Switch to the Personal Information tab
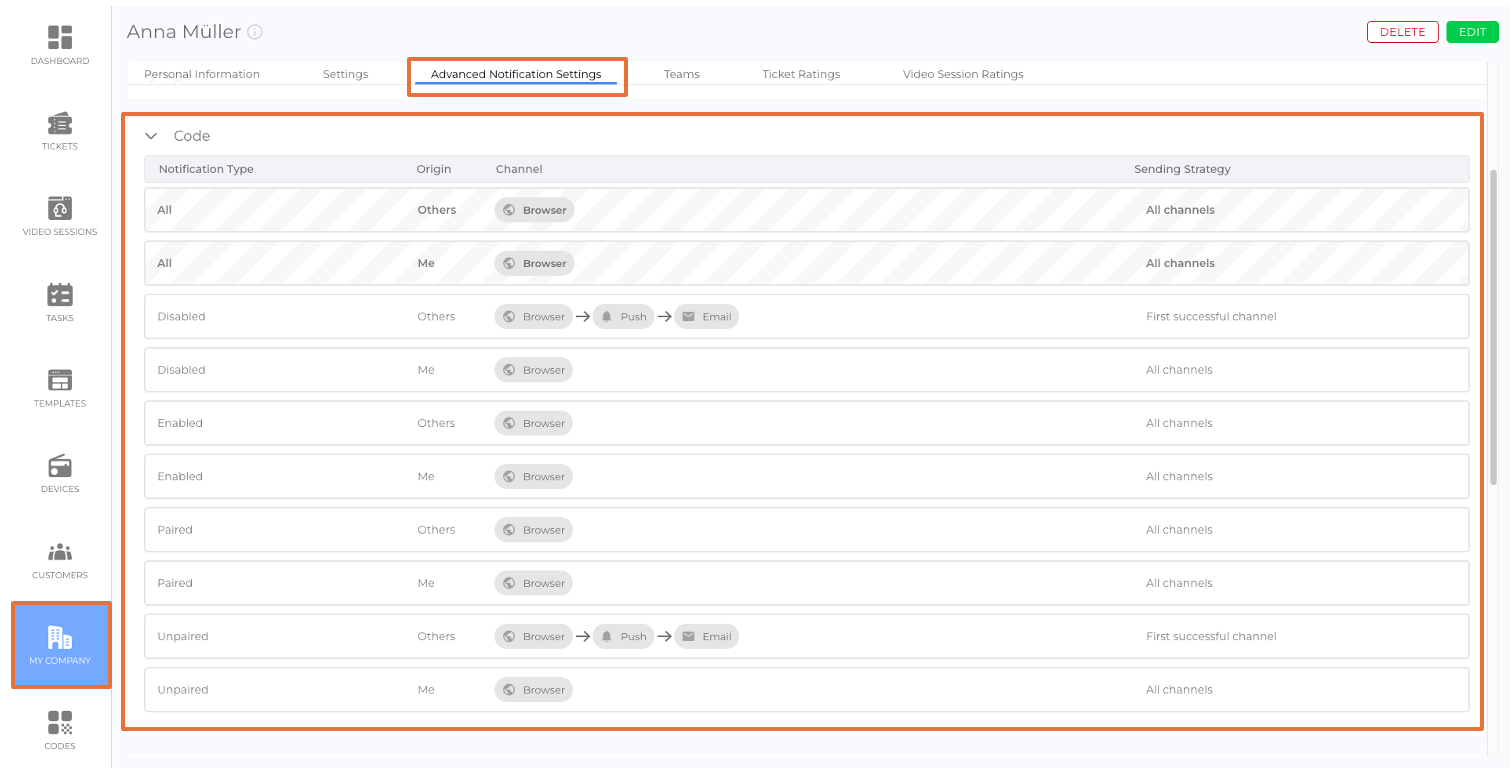Screen dimensions: 1511x779 coord(202,74)
